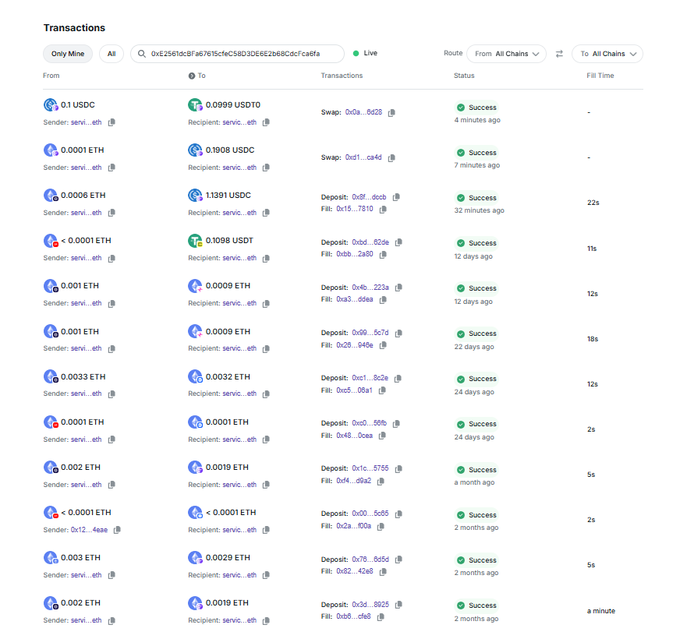This screenshot has width=680, height=639.
Task: Open swap transaction 0xd1...ca4d
Action: pyautogui.click(x=363, y=157)
